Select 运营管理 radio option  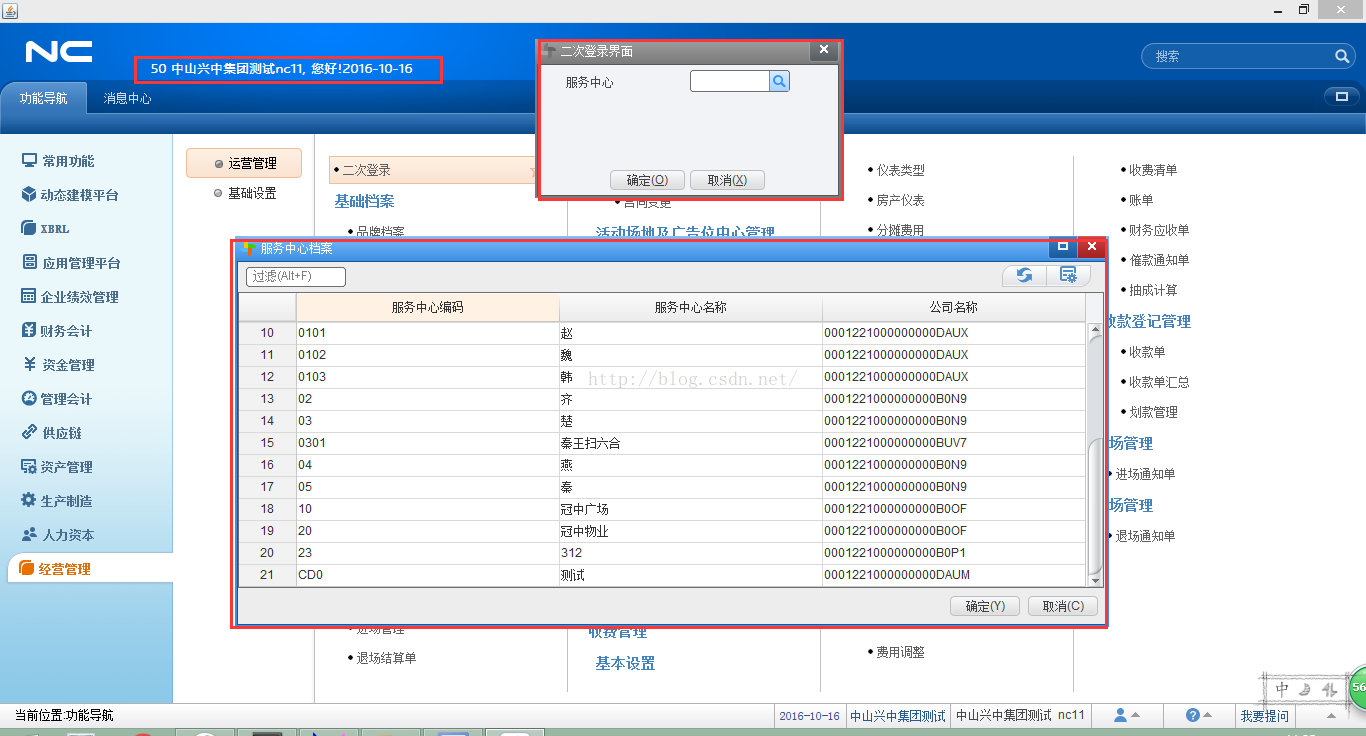coord(244,164)
